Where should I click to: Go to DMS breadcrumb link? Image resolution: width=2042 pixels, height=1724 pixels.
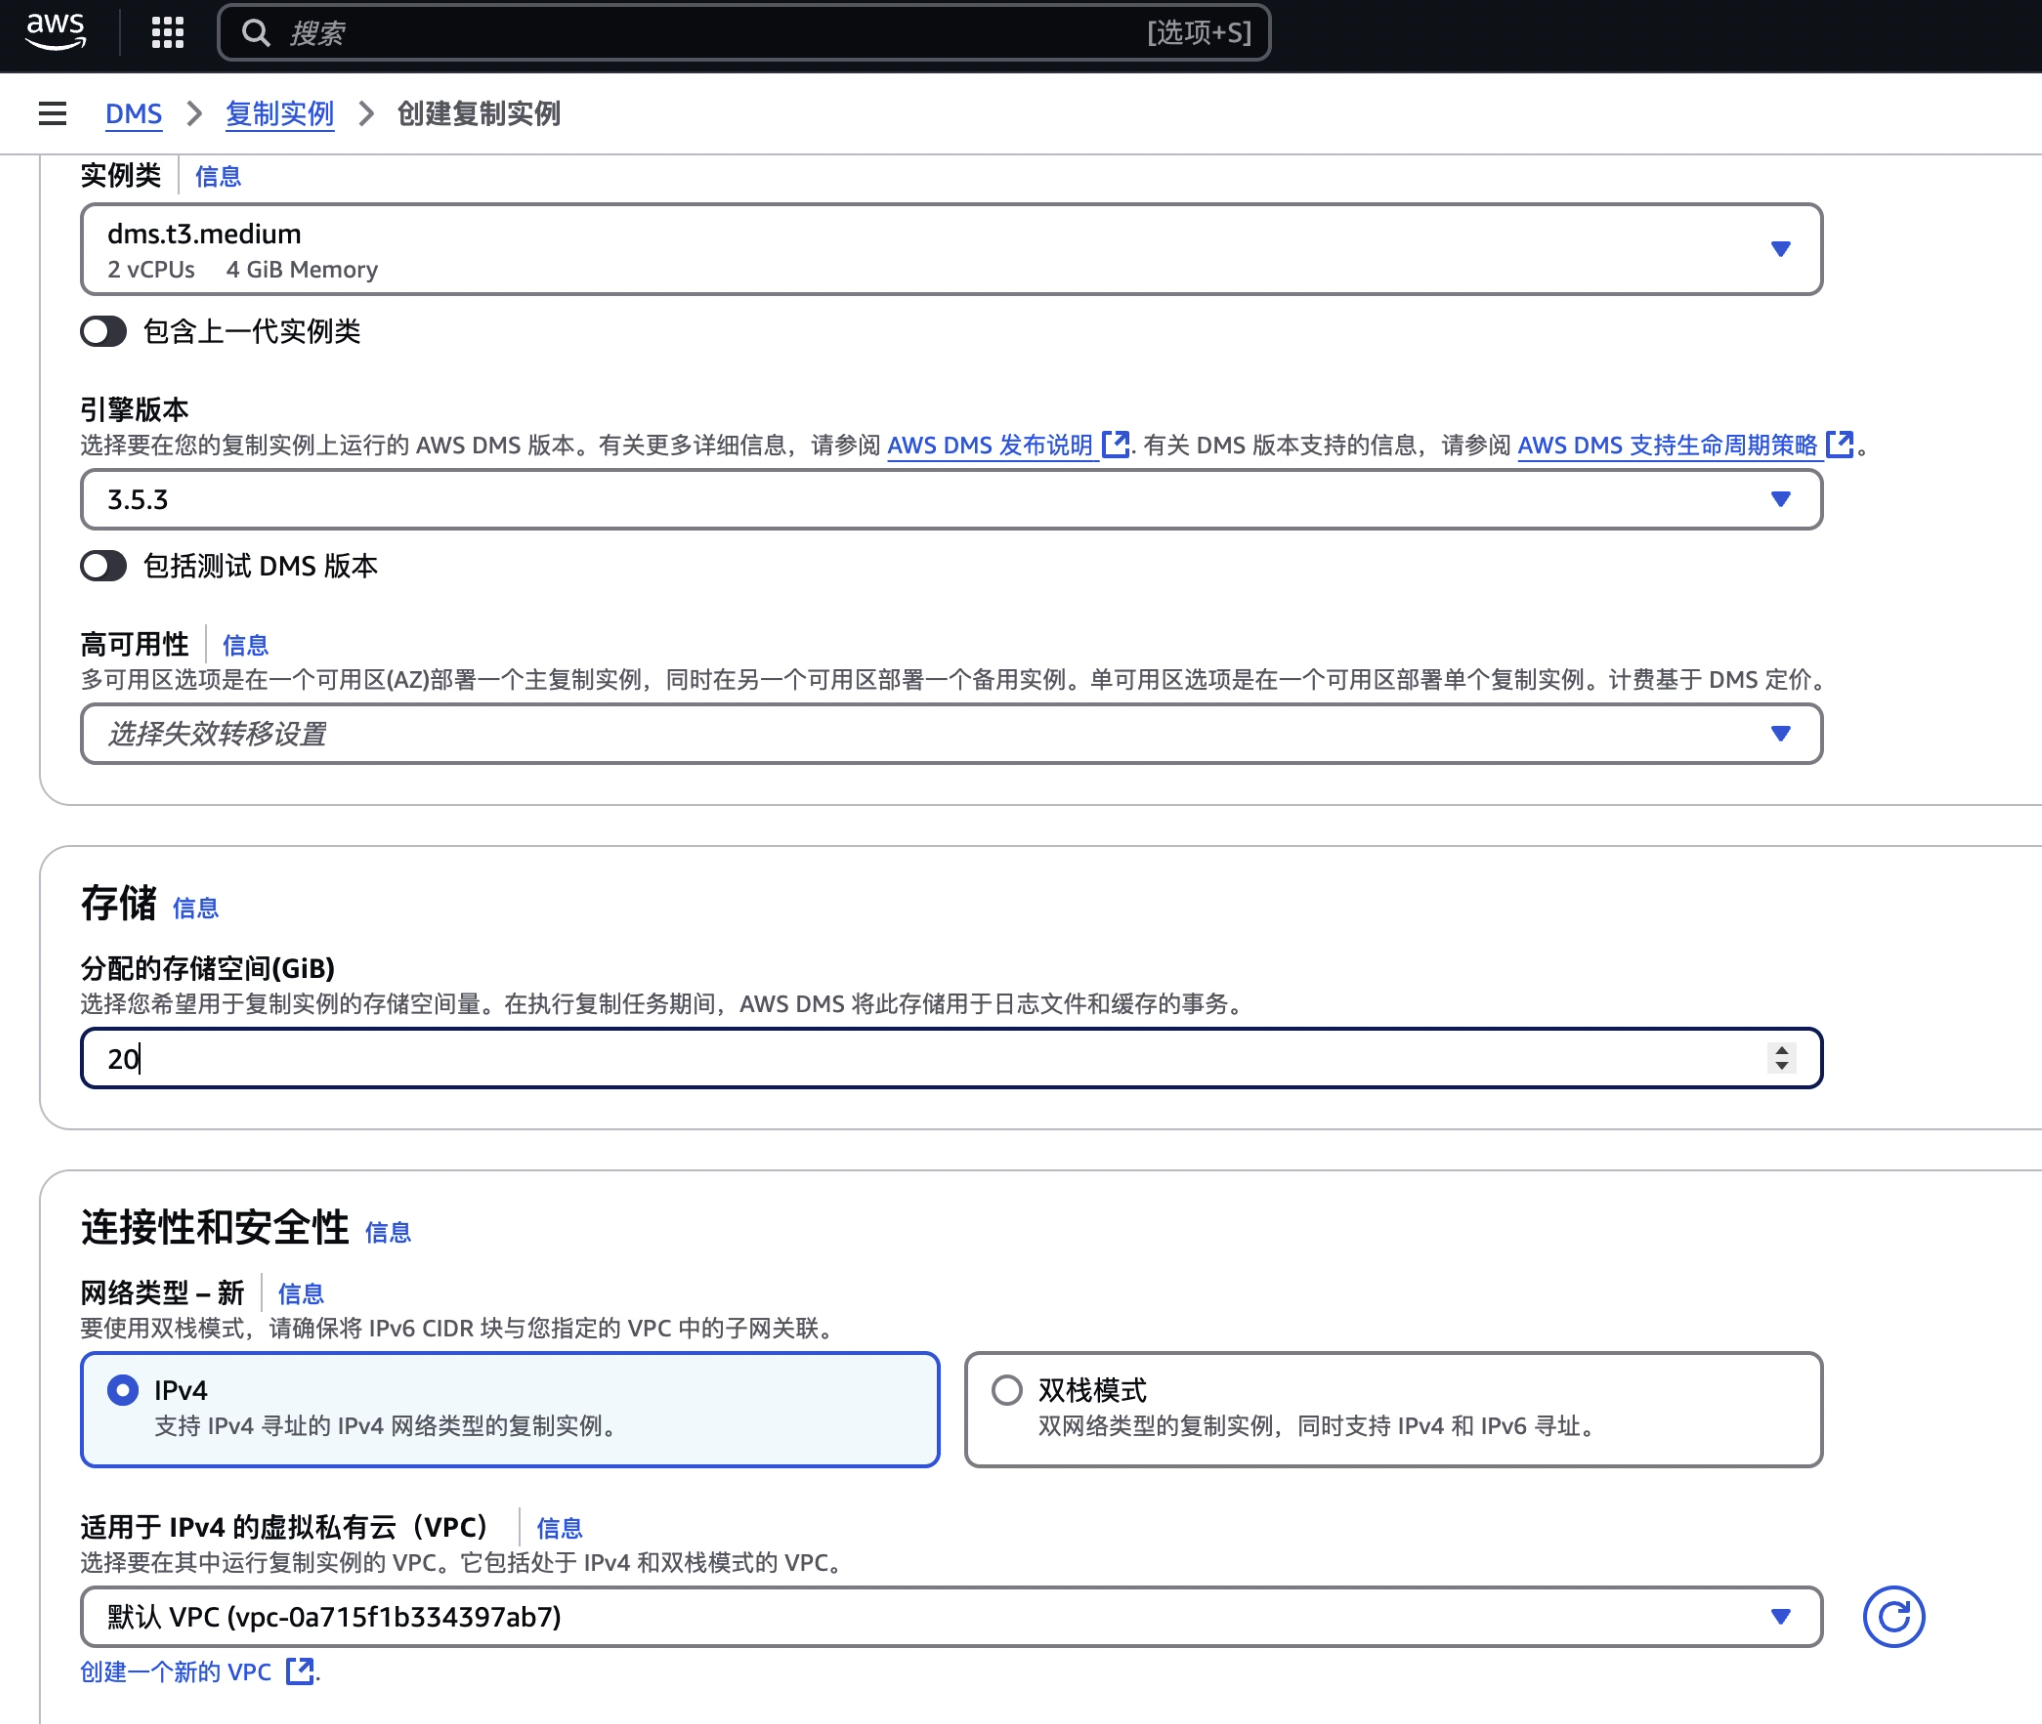(133, 114)
